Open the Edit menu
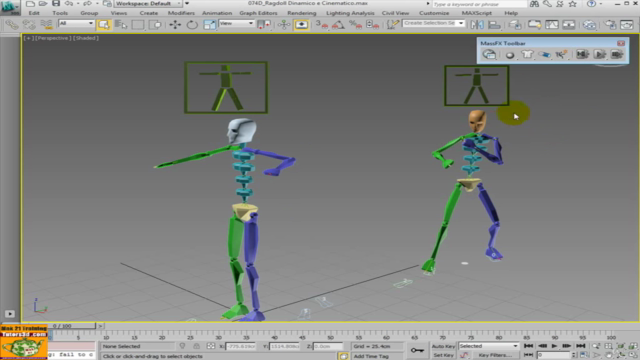 tap(34, 13)
